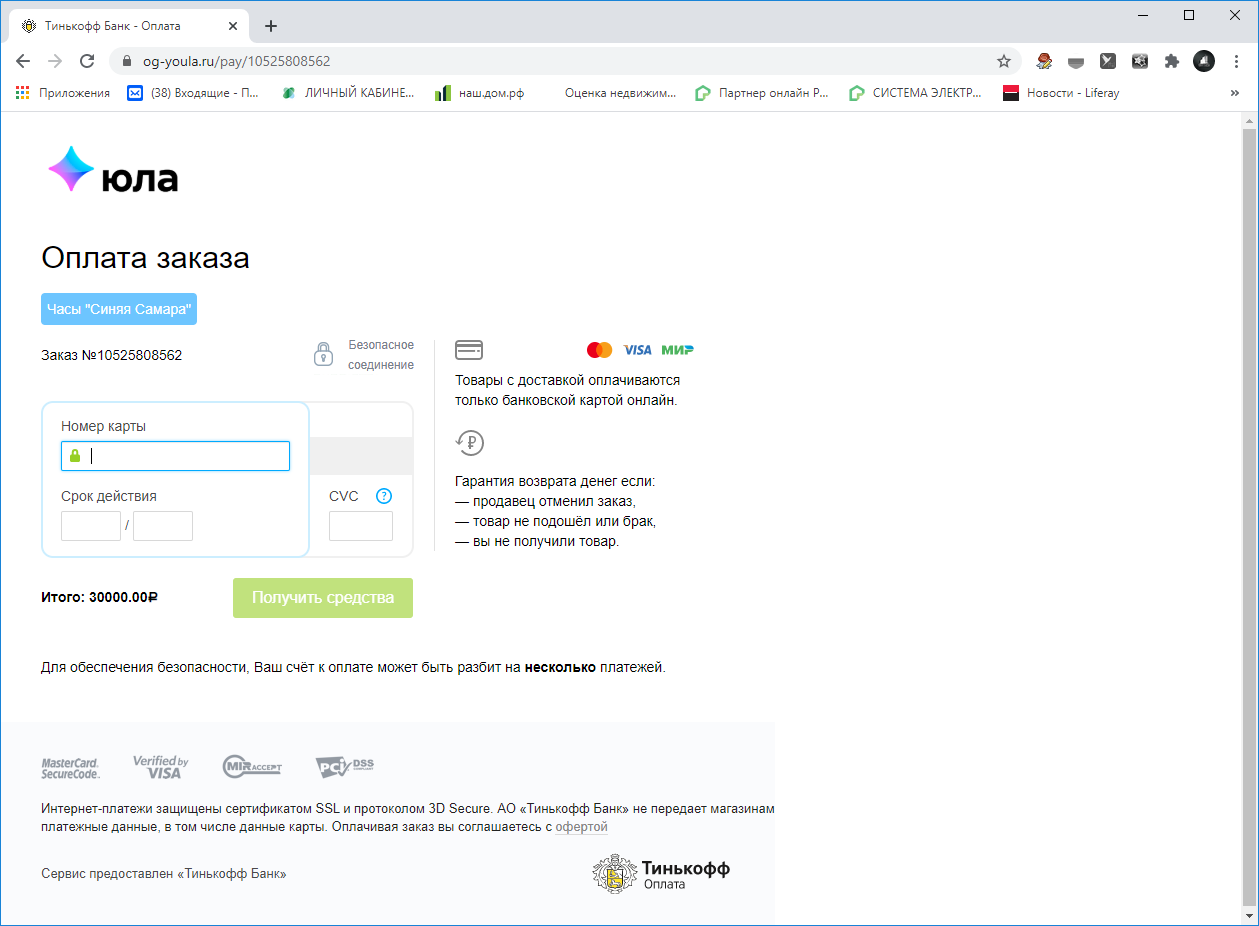Open ЛИЧНЫЙ КАБИНЕТ bookmark

(x=348, y=93)
